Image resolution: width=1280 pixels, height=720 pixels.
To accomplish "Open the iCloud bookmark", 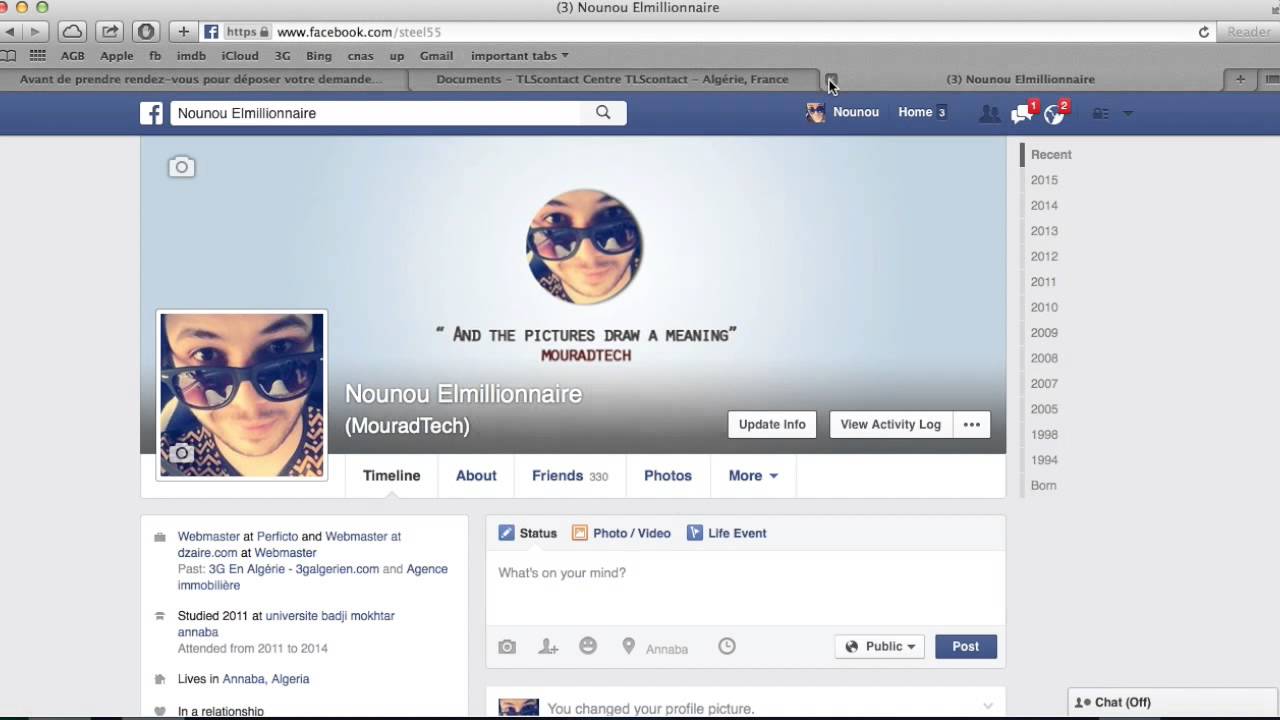I will click(240, 56).
